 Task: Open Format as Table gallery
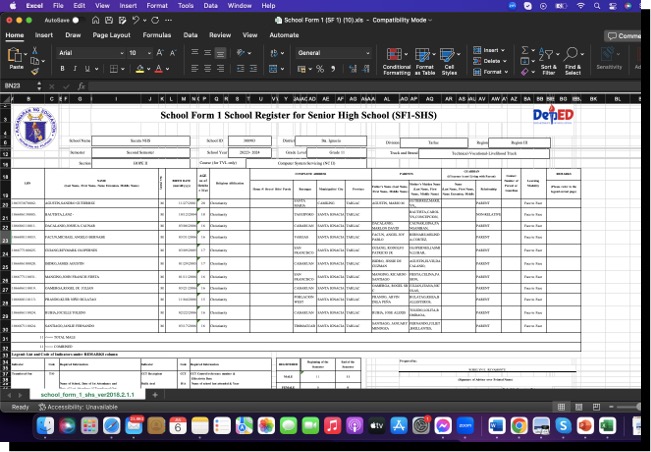[425, 61]
